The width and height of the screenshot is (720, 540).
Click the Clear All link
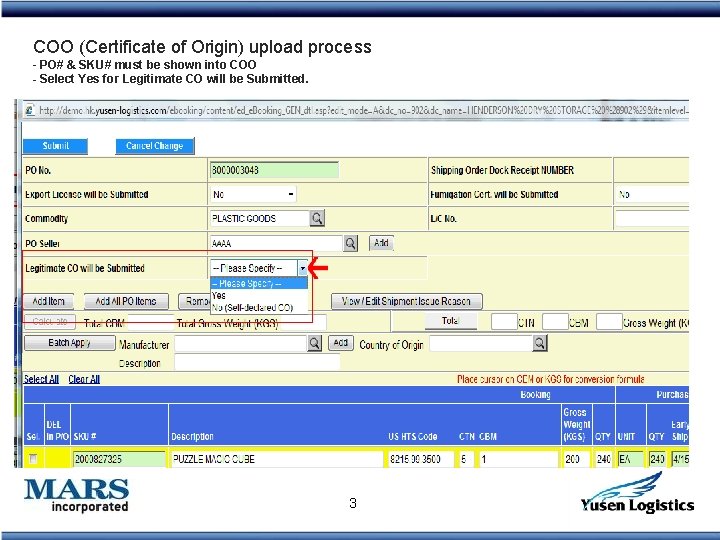click(x=84, y=379)
